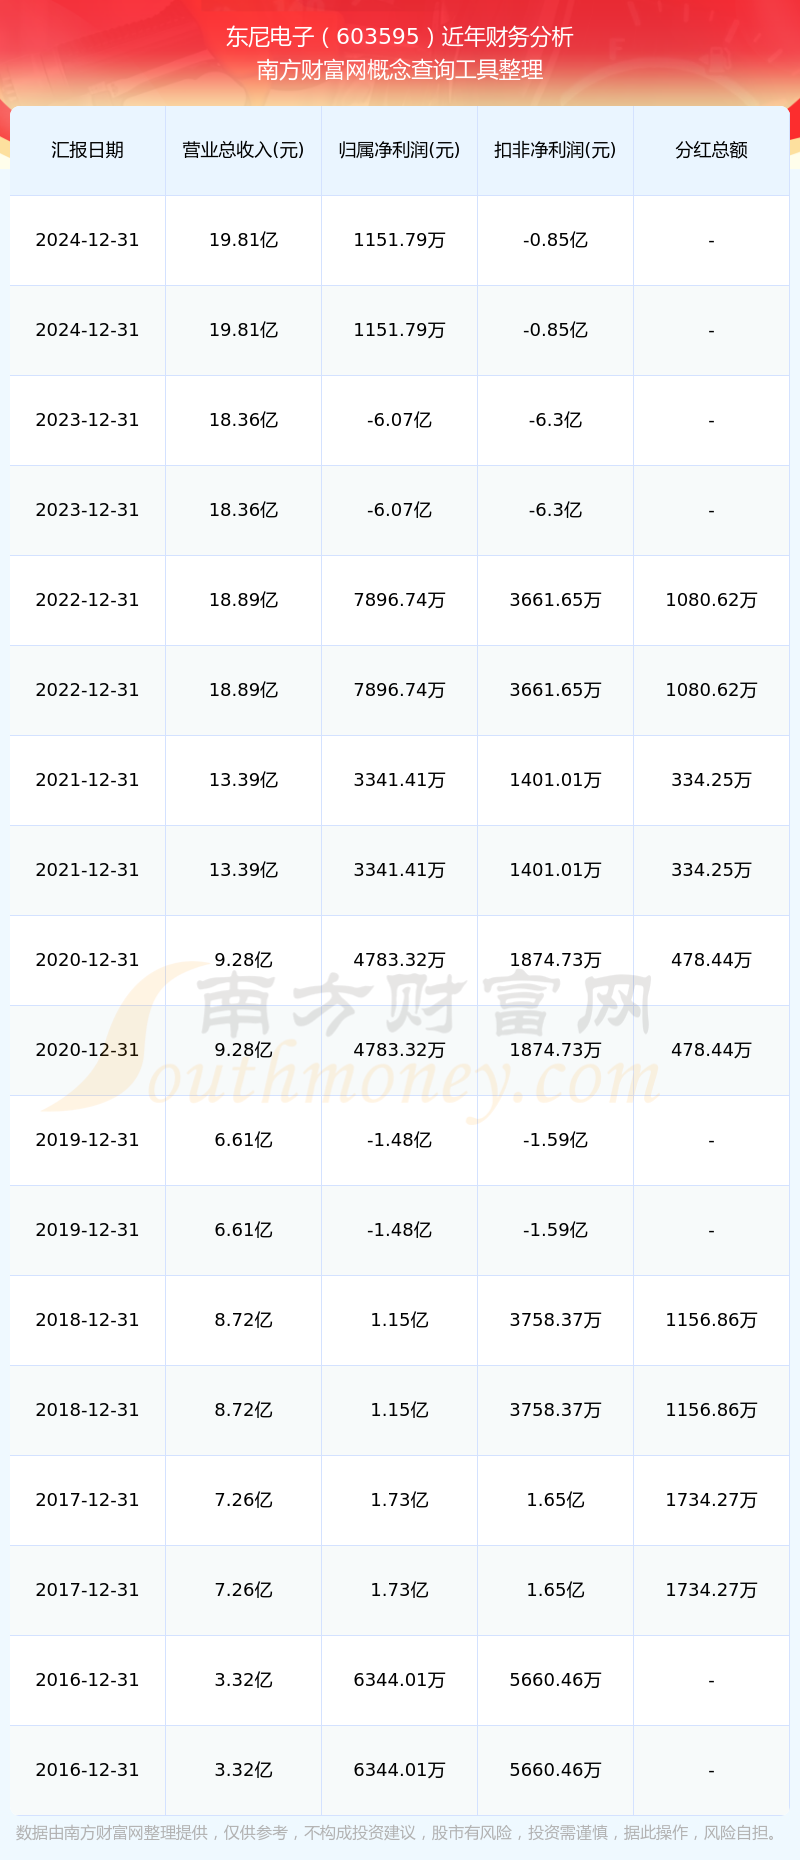This screenshot has width=800, height=1860.
Task: Select the first 2024-12-31 date cell
Action: pyautogui.click(x=87, y=240)
